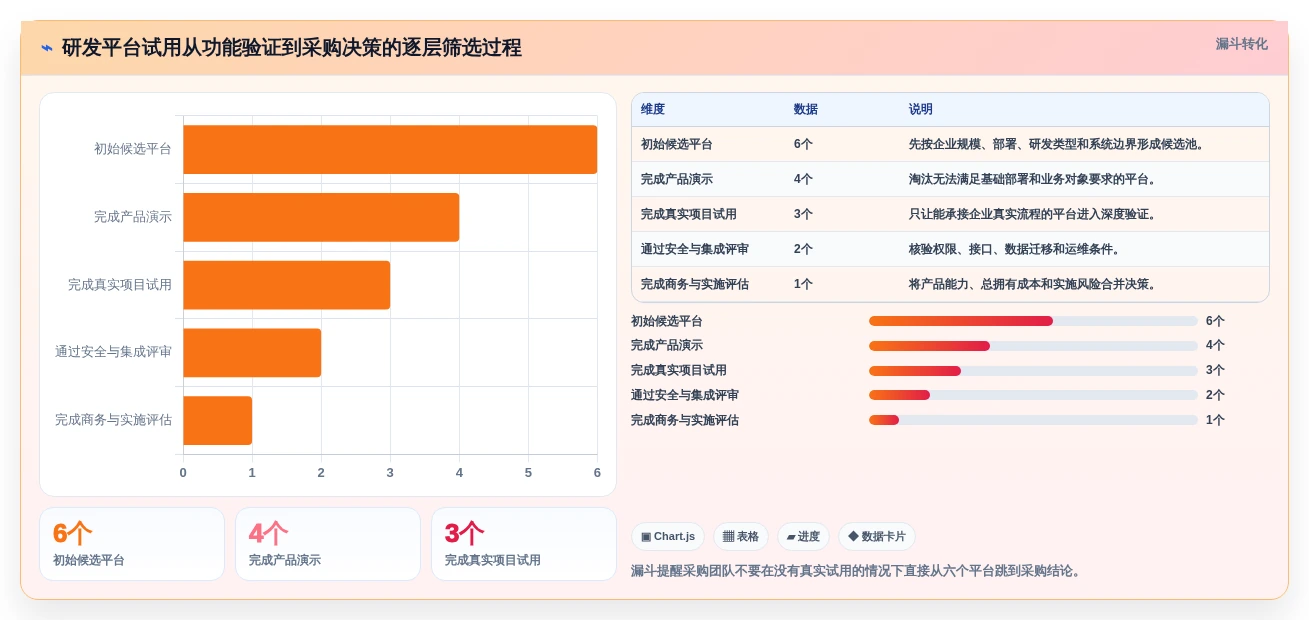This screenshot has height=620, width=1309.
Task: Click the 维度 column header
Action: pyautogui.click(x=653, y=109)
